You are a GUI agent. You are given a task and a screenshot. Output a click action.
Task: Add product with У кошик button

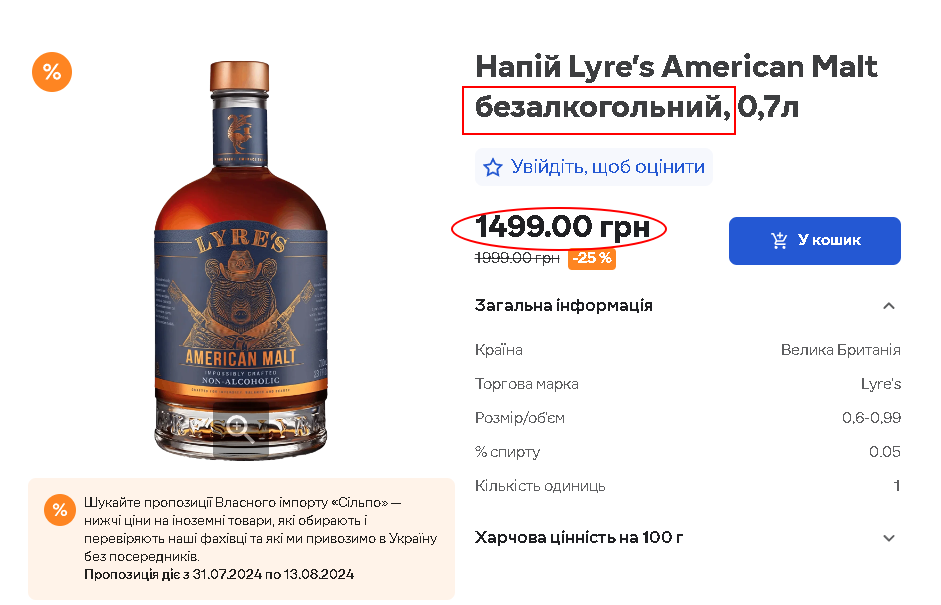tap(814, 241)
